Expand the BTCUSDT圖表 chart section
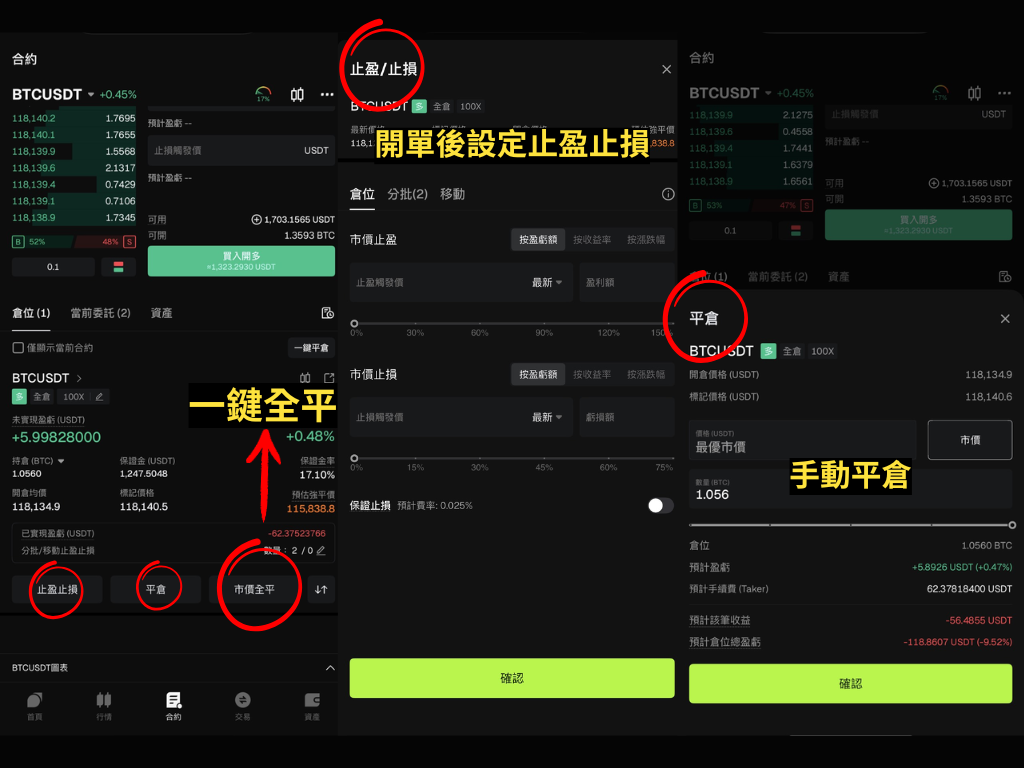Viewport: 1024px width, 768px height. [x=330, y=667]
